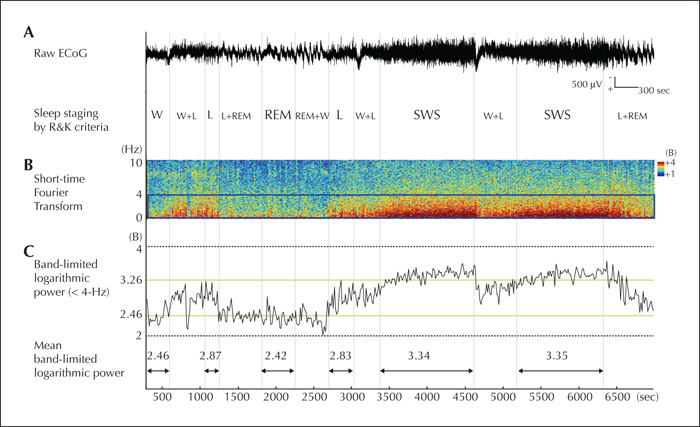Screen dimensions: 700x427
Task: Click the '2' y-axis tick in panel C
Action: click(139, 335)
